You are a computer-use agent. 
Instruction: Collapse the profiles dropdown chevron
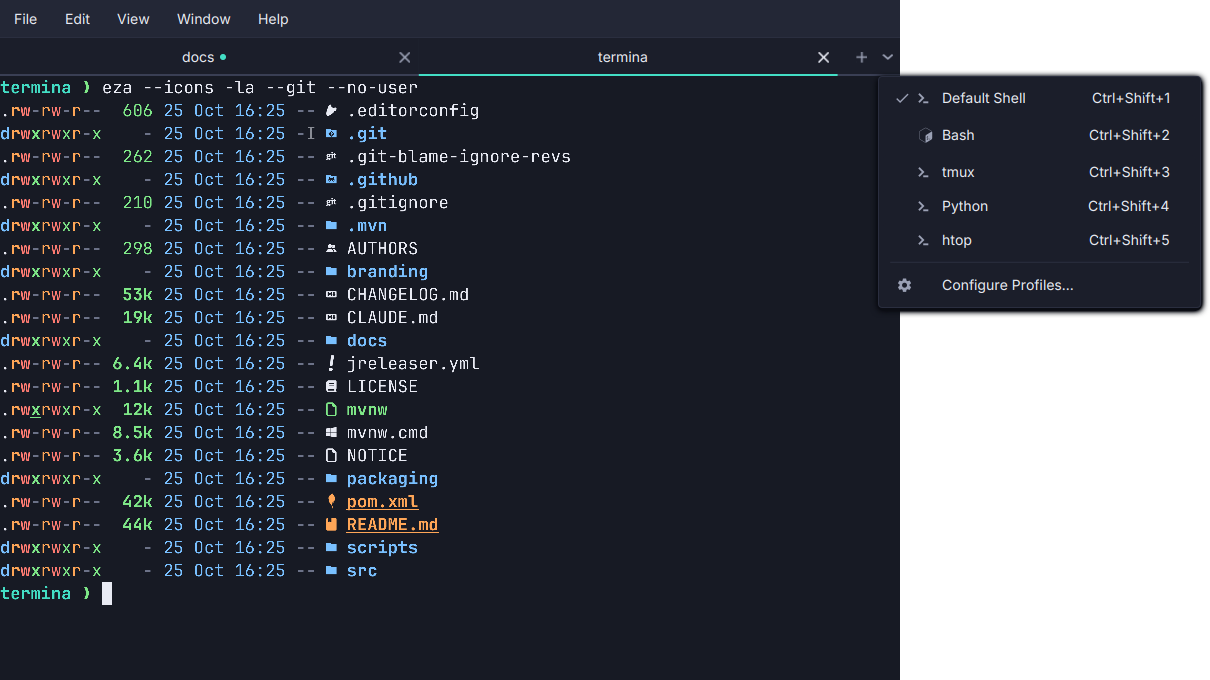888,57
